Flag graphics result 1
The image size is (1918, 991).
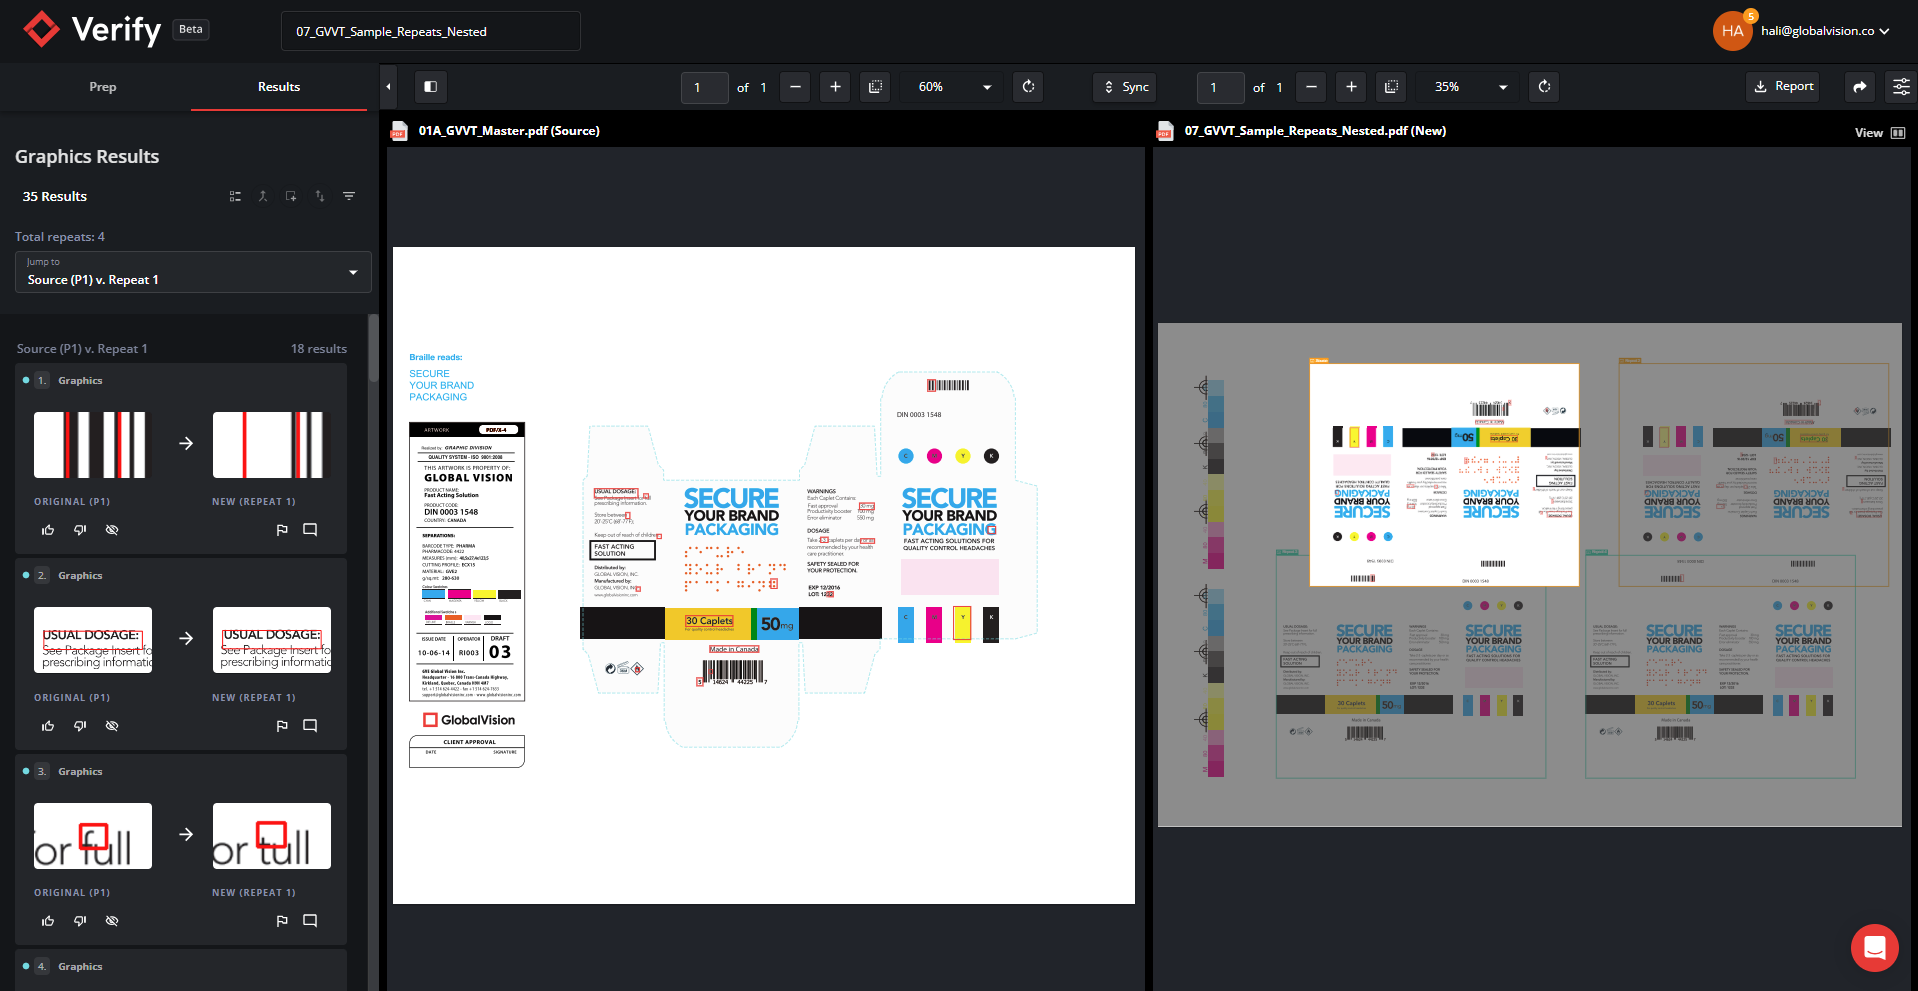(282, 530)
